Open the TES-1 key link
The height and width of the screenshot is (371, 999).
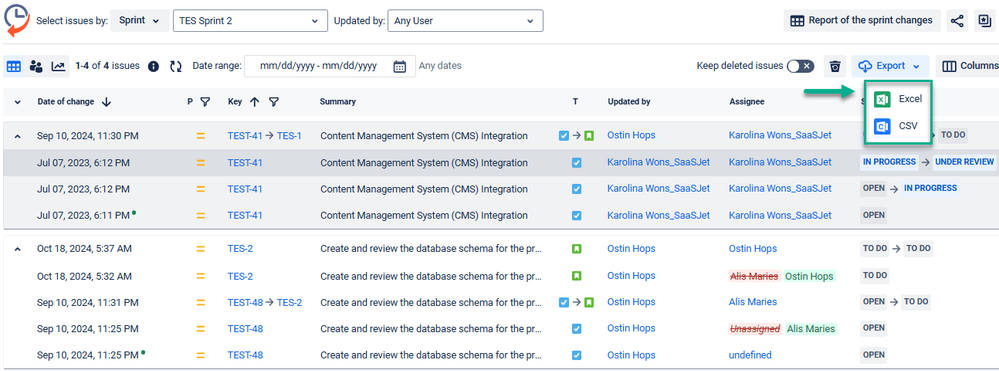point(289,136)
